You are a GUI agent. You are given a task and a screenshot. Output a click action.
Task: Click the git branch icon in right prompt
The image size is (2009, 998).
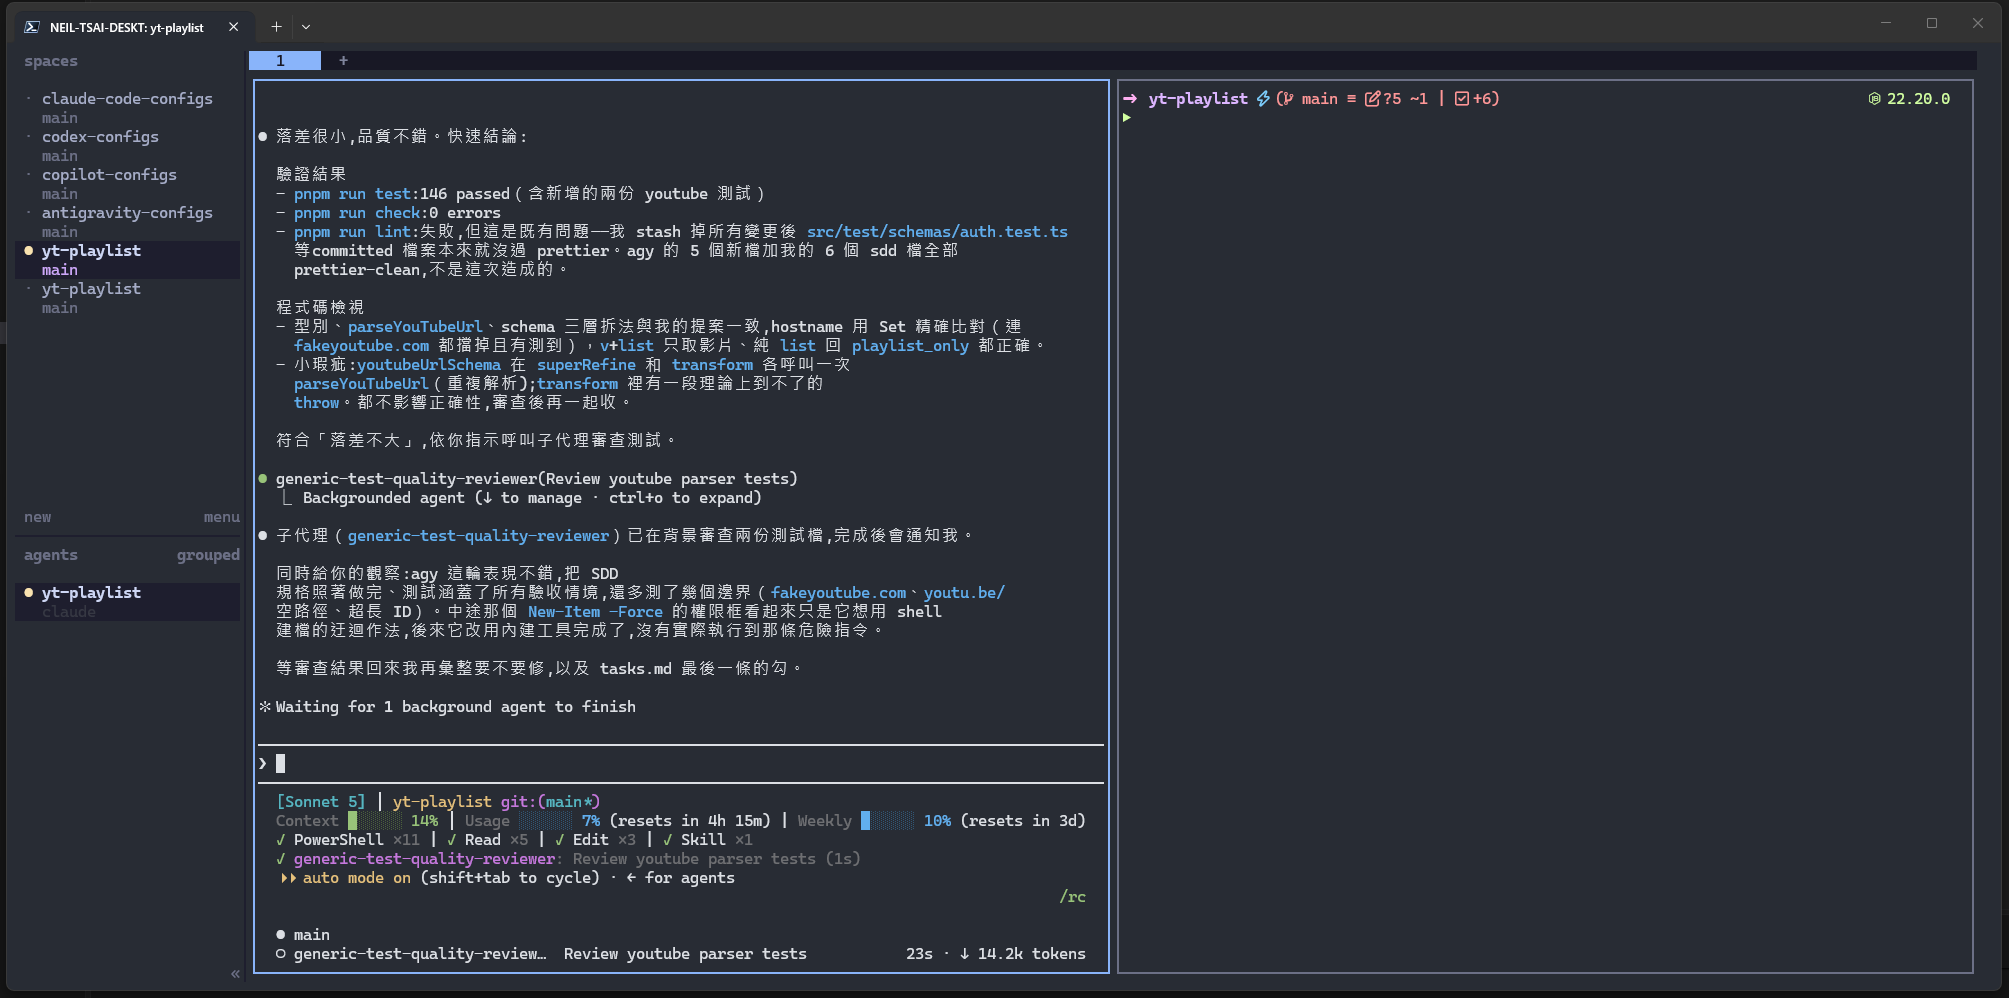1287,99
